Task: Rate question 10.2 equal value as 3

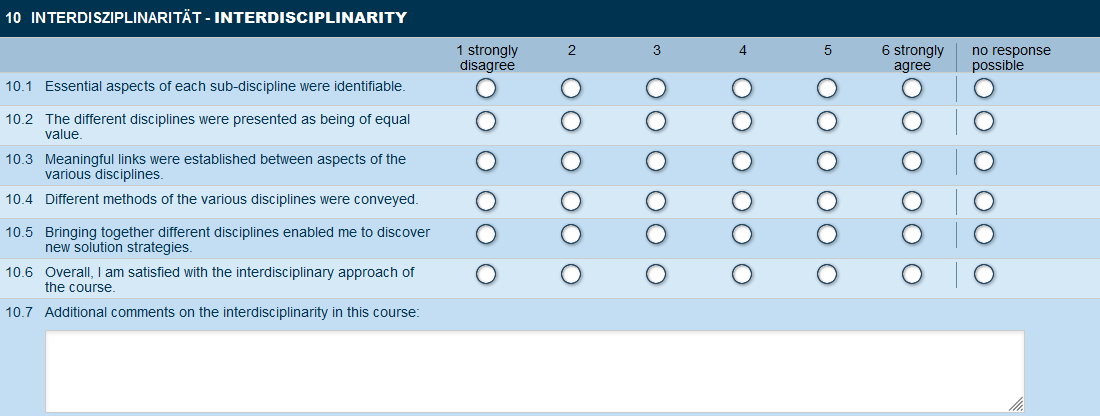Action: 656,122
